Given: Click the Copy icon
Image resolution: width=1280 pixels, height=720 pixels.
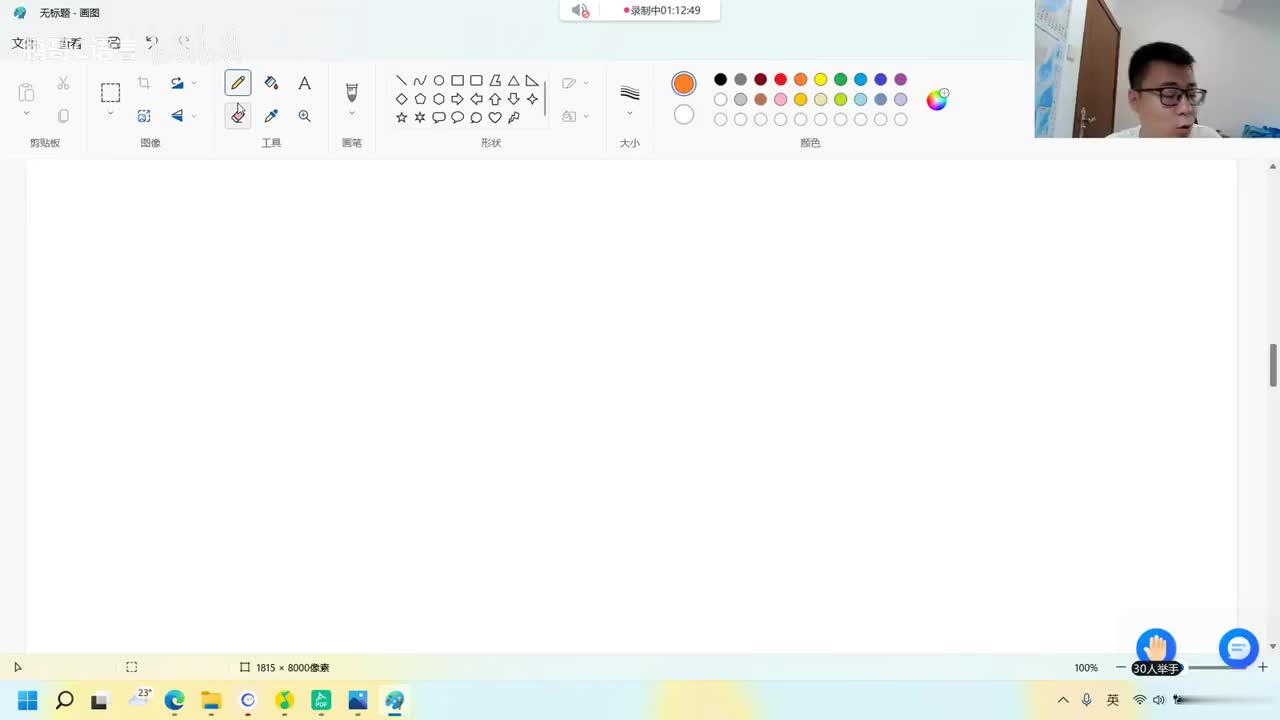Looking at the screenshot, I should point(63,116).
